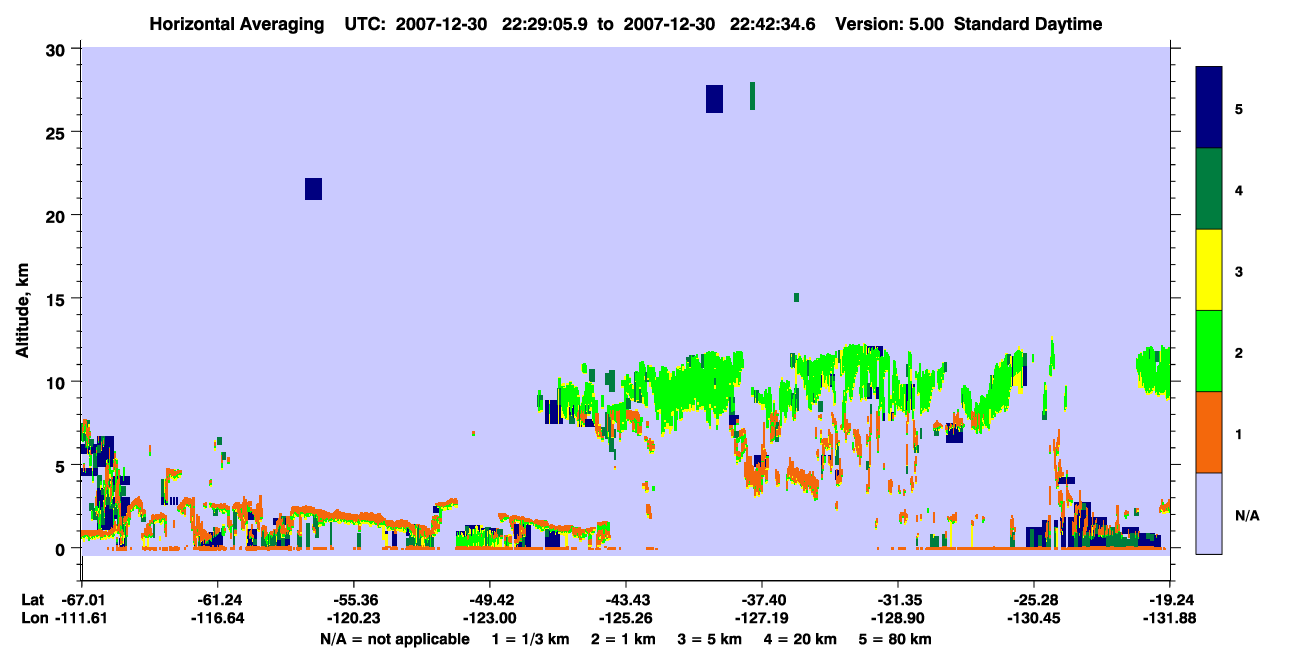1300x667 pixels.
Task: Click the yellow color bar segment labeled 3
Action: tap(1209, 270)
